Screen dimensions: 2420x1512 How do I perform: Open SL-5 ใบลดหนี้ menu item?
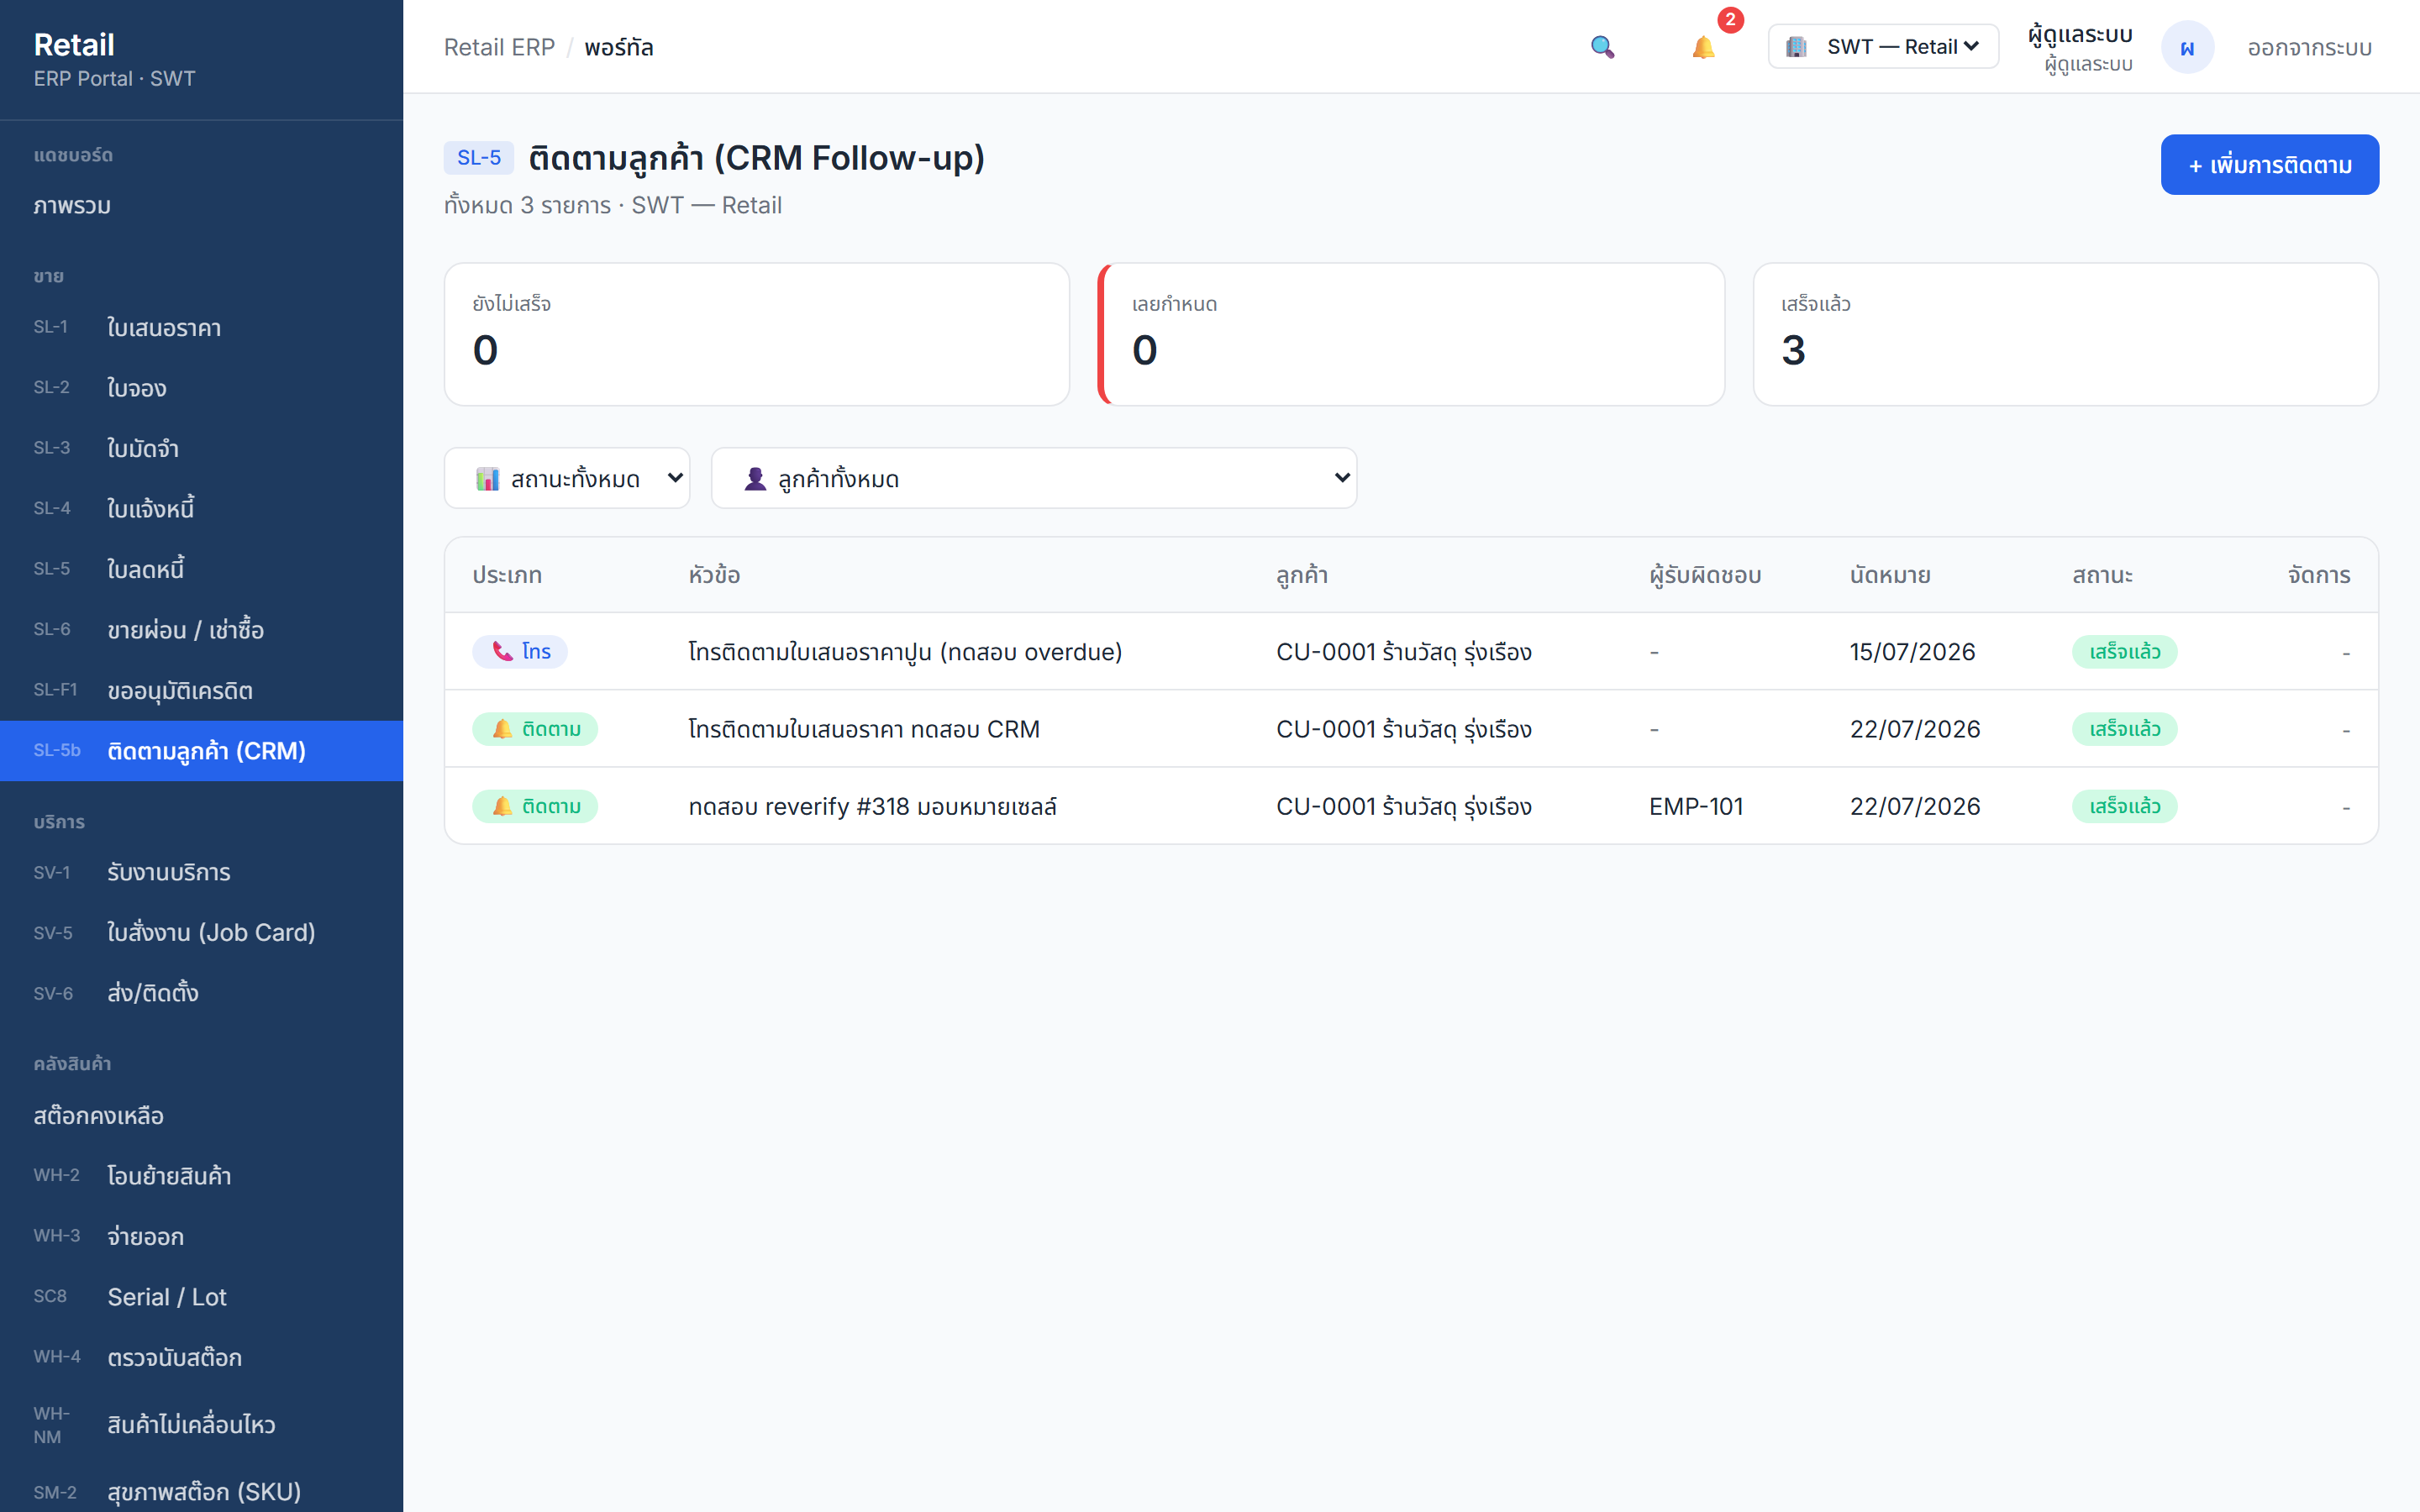pyautogui.click(x=201, y=569)
